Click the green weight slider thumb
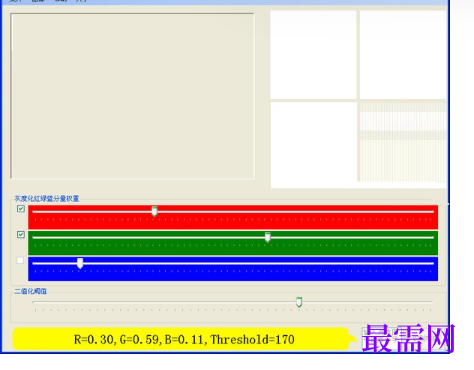Image resolution: width=474 pixels, height=370 pixels. (x=268, y=237)
